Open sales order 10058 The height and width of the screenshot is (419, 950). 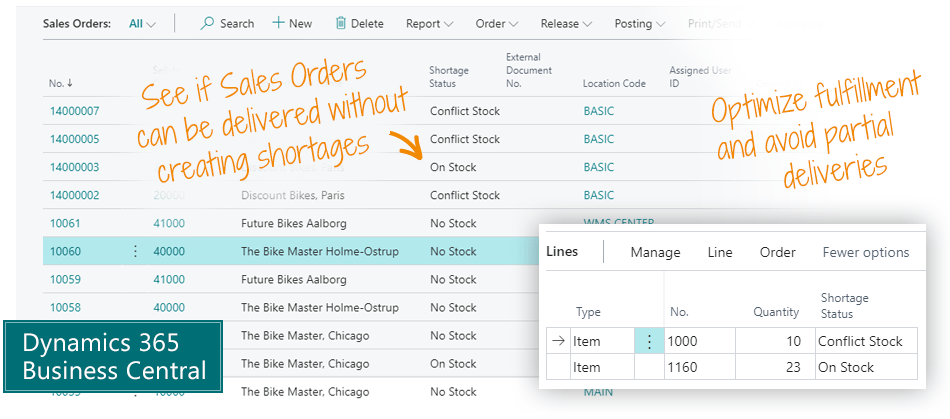65,308
